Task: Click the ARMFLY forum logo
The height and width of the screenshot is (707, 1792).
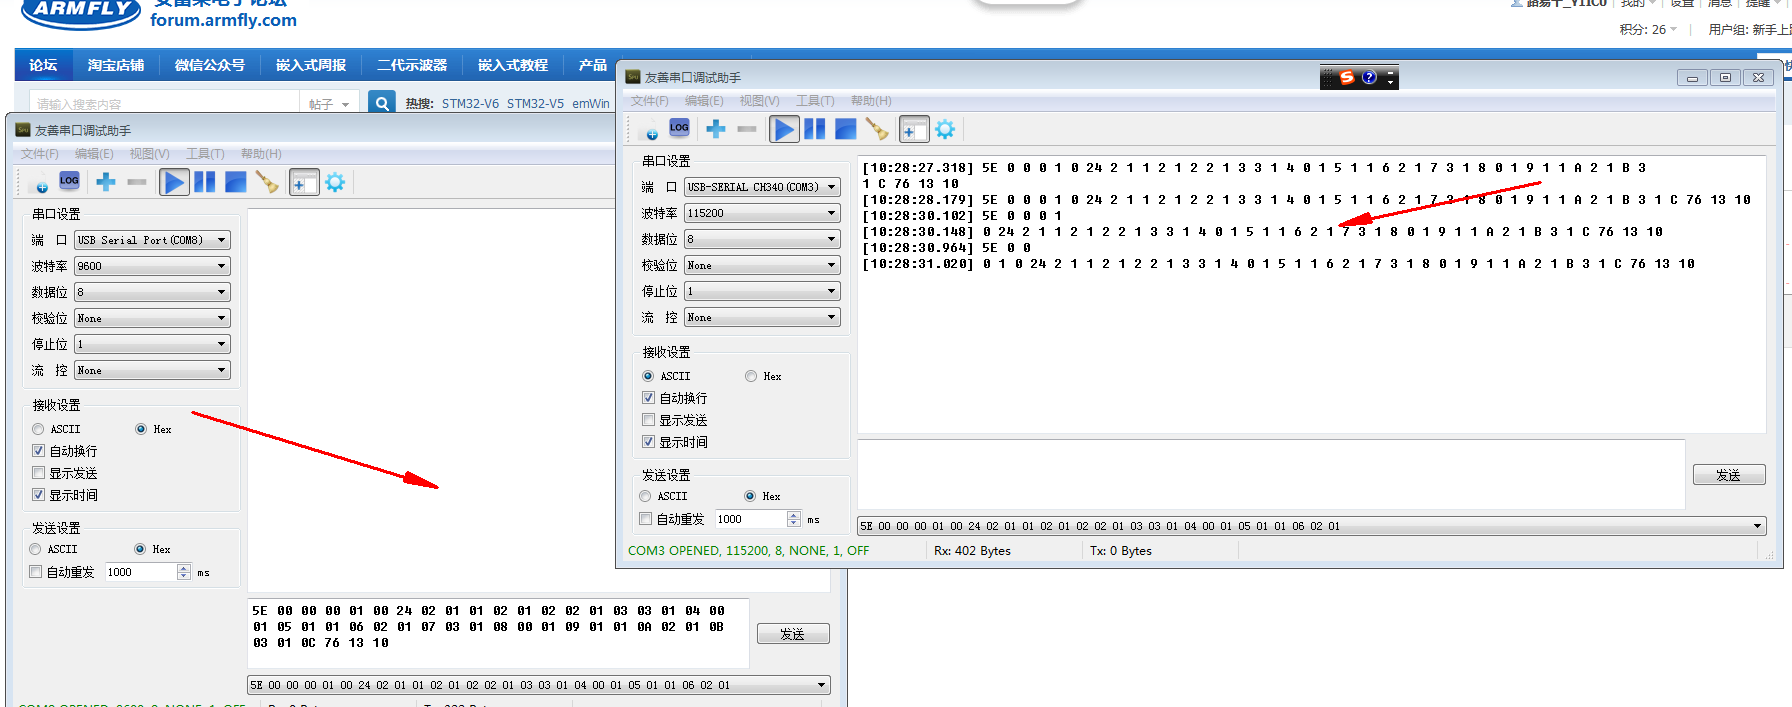Action: pyautogui.click(x=82, y=12)
